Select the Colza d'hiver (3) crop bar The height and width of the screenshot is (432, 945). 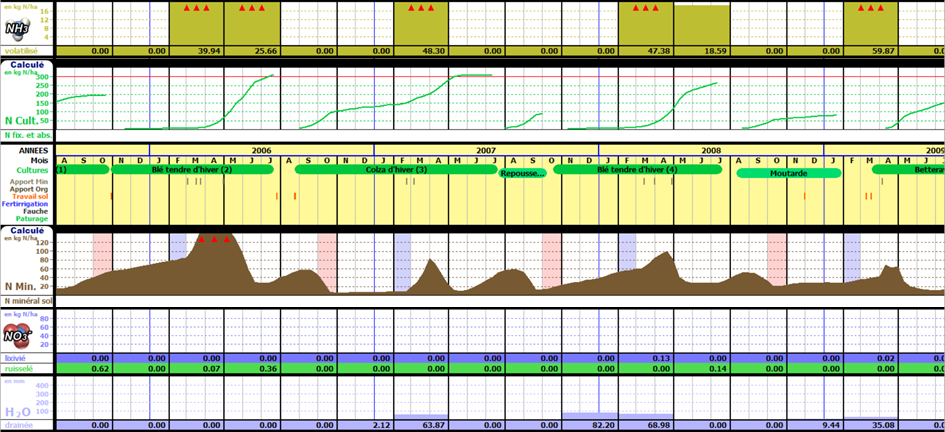[389, 170]
